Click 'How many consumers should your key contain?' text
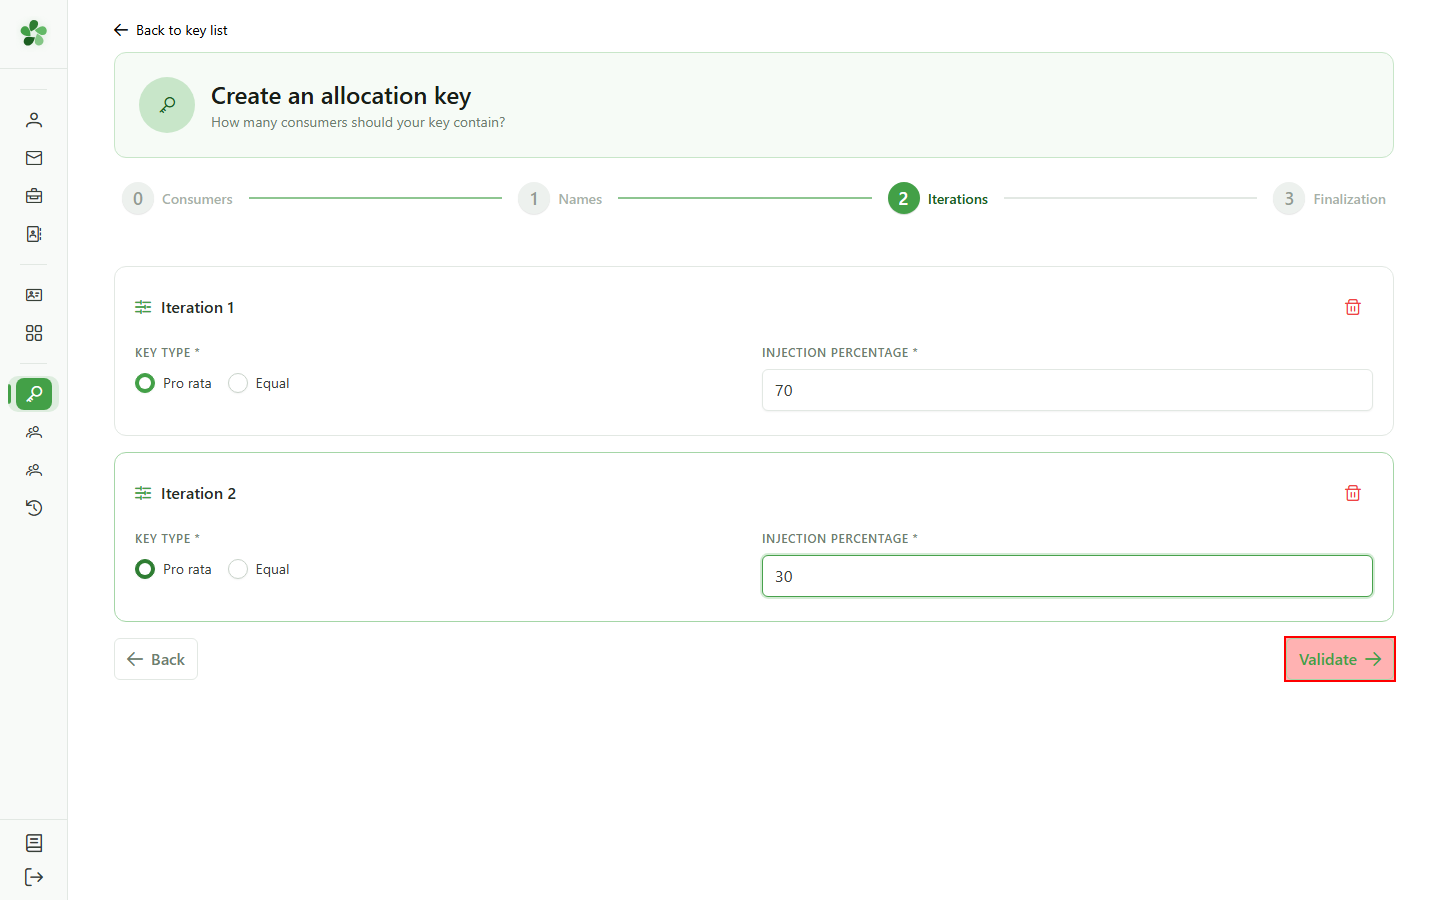 358,122
